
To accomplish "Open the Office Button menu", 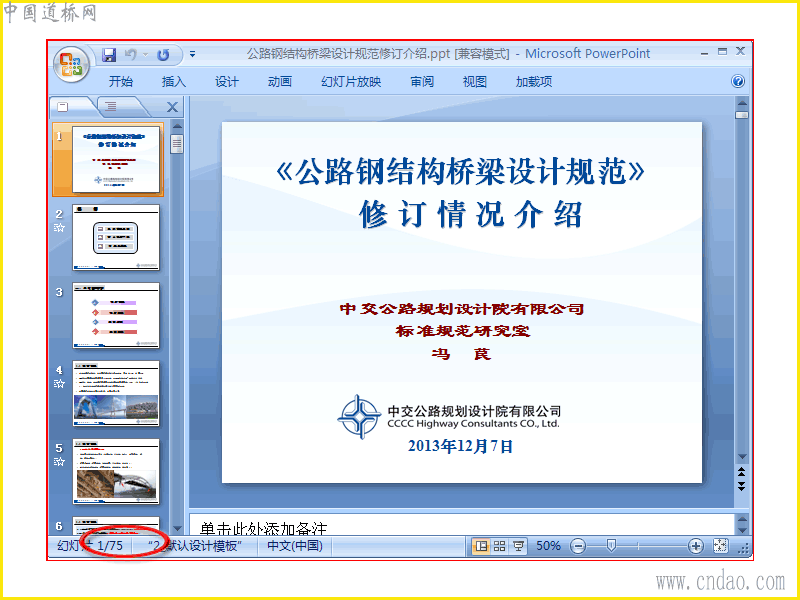I will (71, 65).
